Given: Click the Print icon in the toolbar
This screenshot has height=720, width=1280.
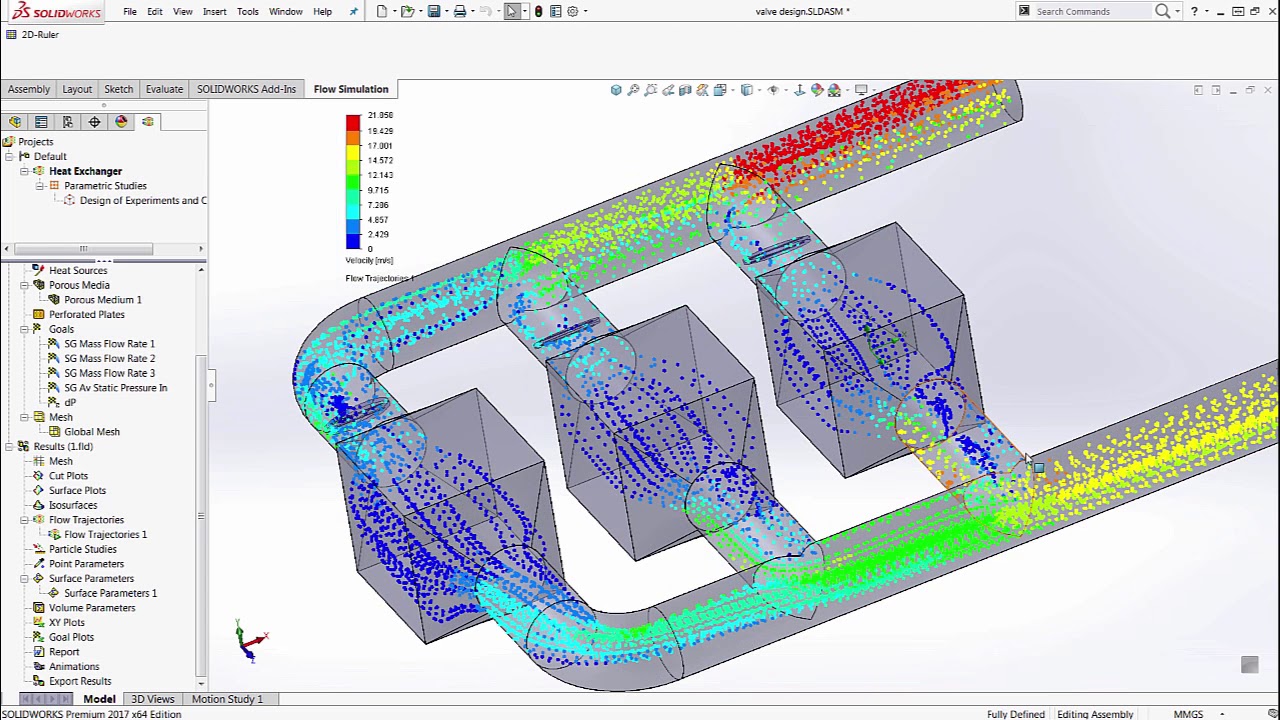Looking at the screenshot, I should [459, 11].
